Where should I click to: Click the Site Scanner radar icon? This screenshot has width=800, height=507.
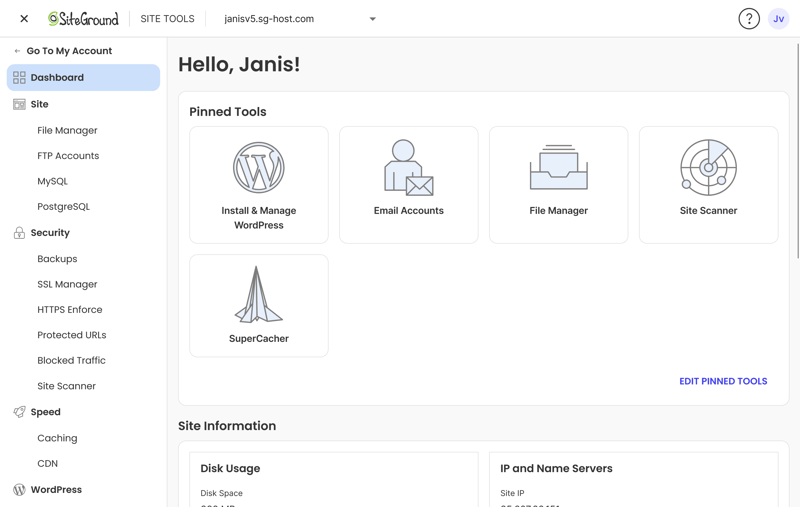[x=709, y=167]
